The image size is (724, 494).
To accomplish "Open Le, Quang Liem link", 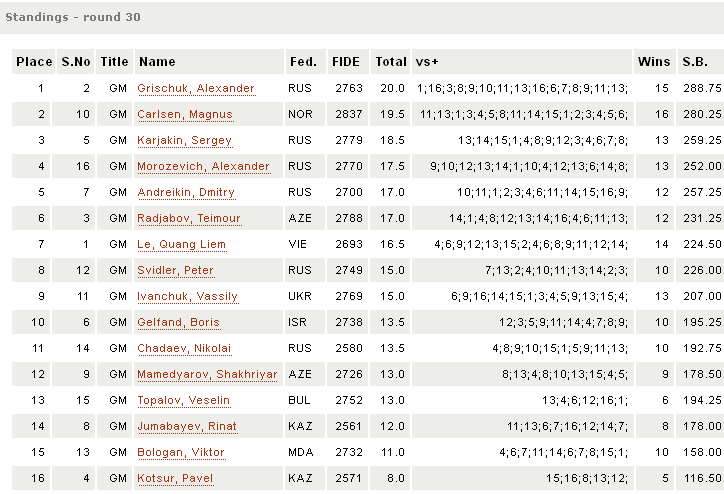I will coord(182,244).
